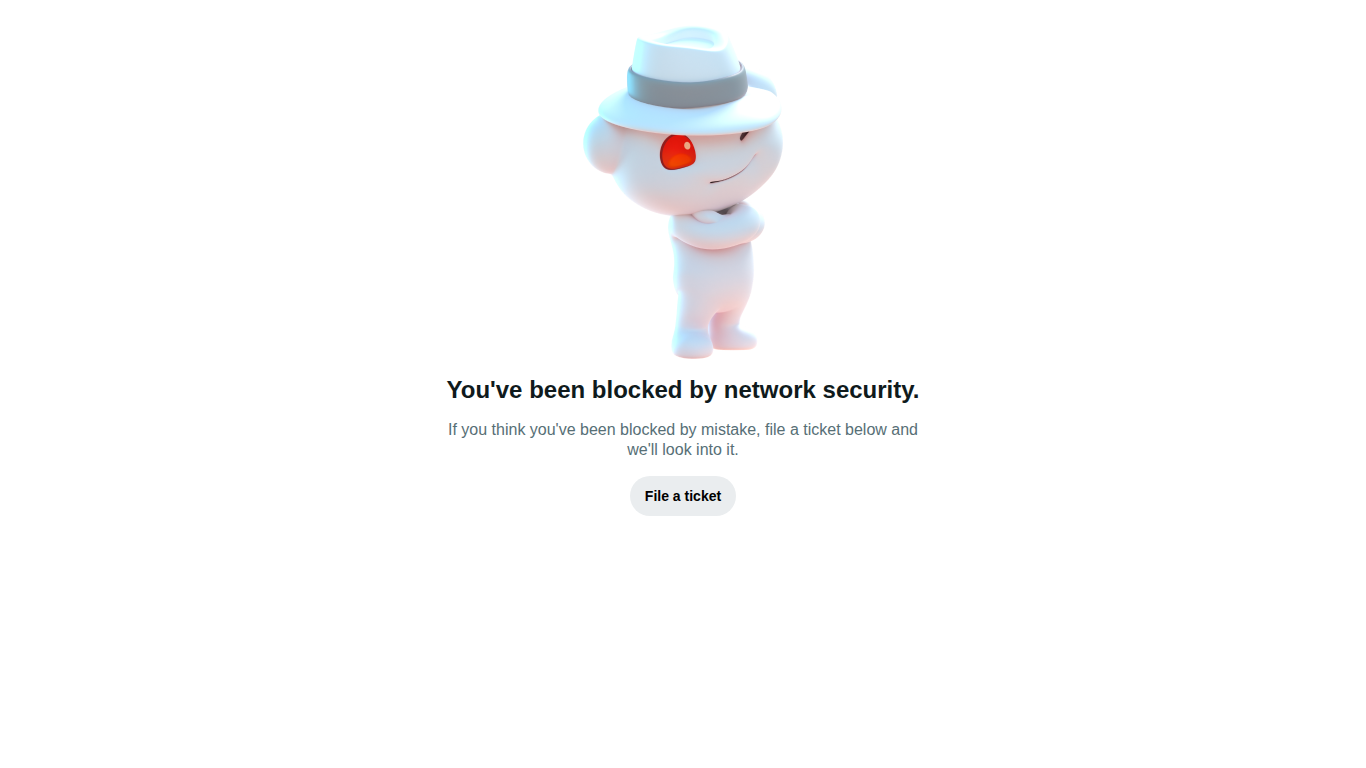Click the mascot's small dark eye
The image size is (1366, 768).
pos(743,136)
